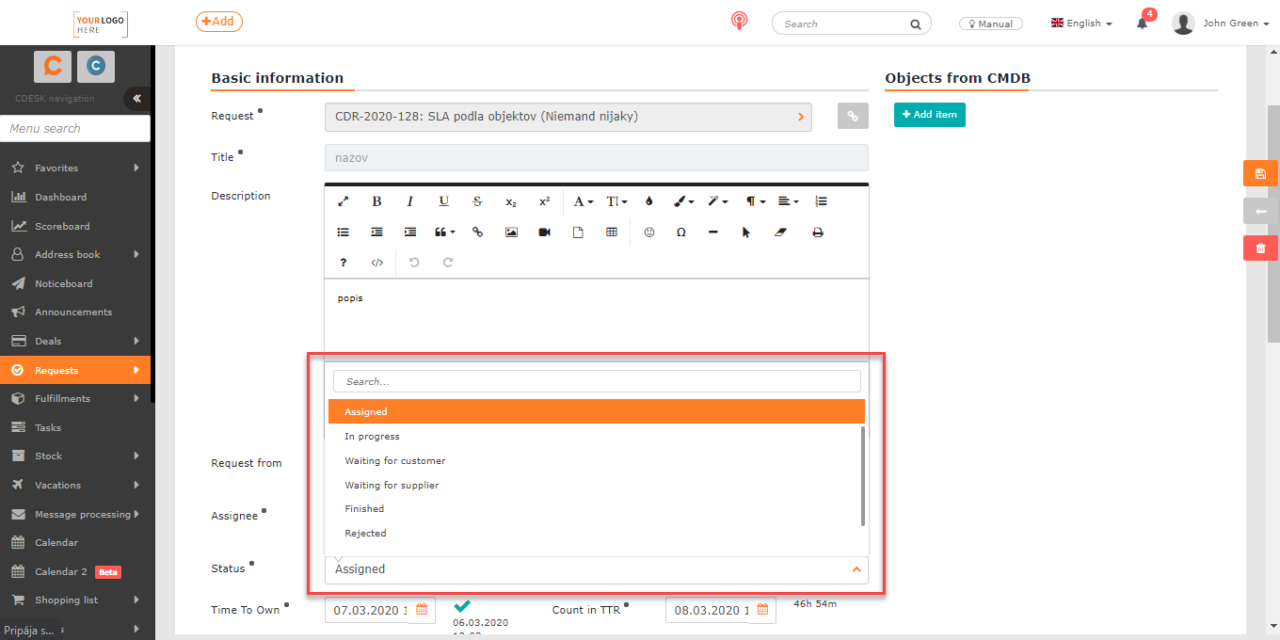The width and height of the screenshot is (1280, 640).
Task: Toggle fullscreen in the description editor
Action: pos(343,201)
